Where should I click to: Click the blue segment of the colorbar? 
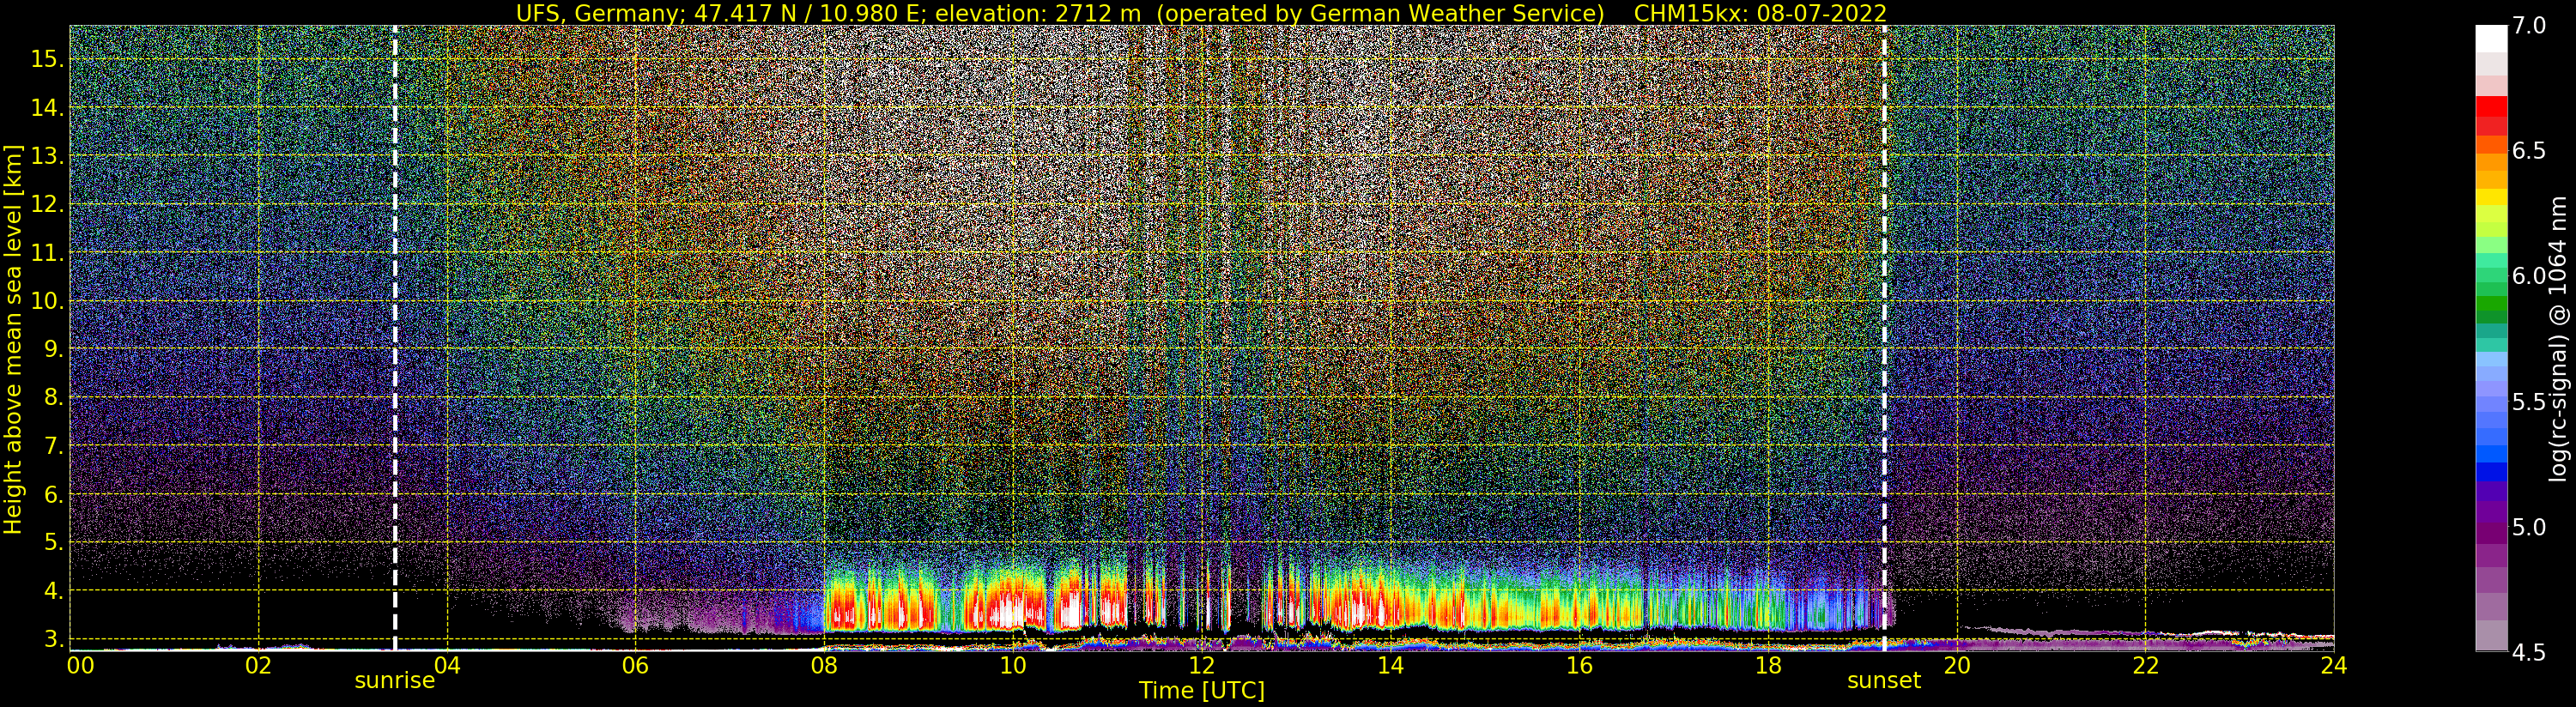(2491, 472)
